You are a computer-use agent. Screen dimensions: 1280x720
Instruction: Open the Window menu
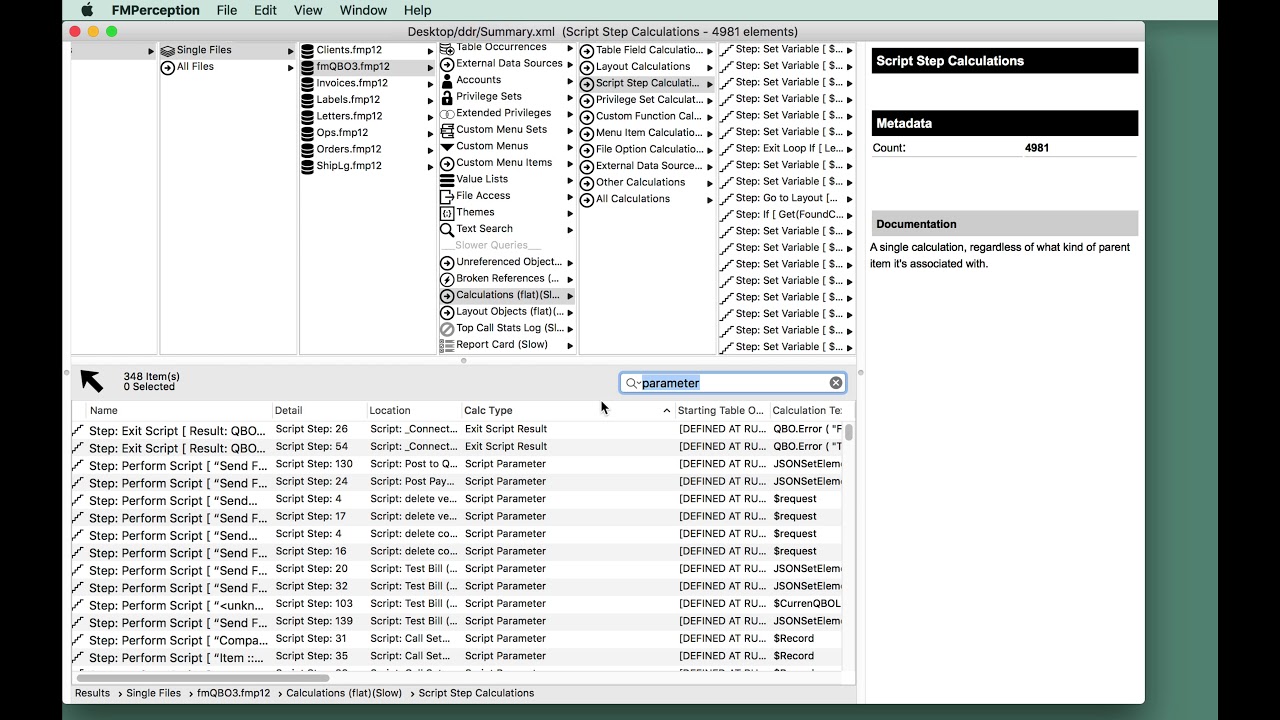click(363, 10)
